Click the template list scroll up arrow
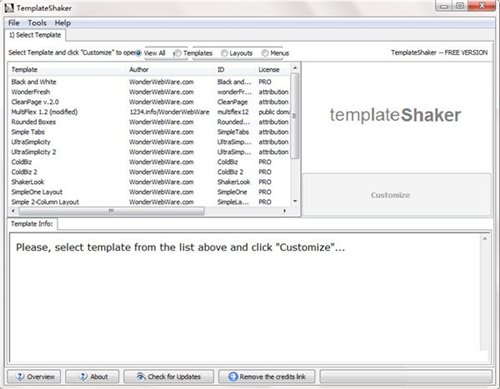Screen dimensions: 500x389 [x=295, y=68]
